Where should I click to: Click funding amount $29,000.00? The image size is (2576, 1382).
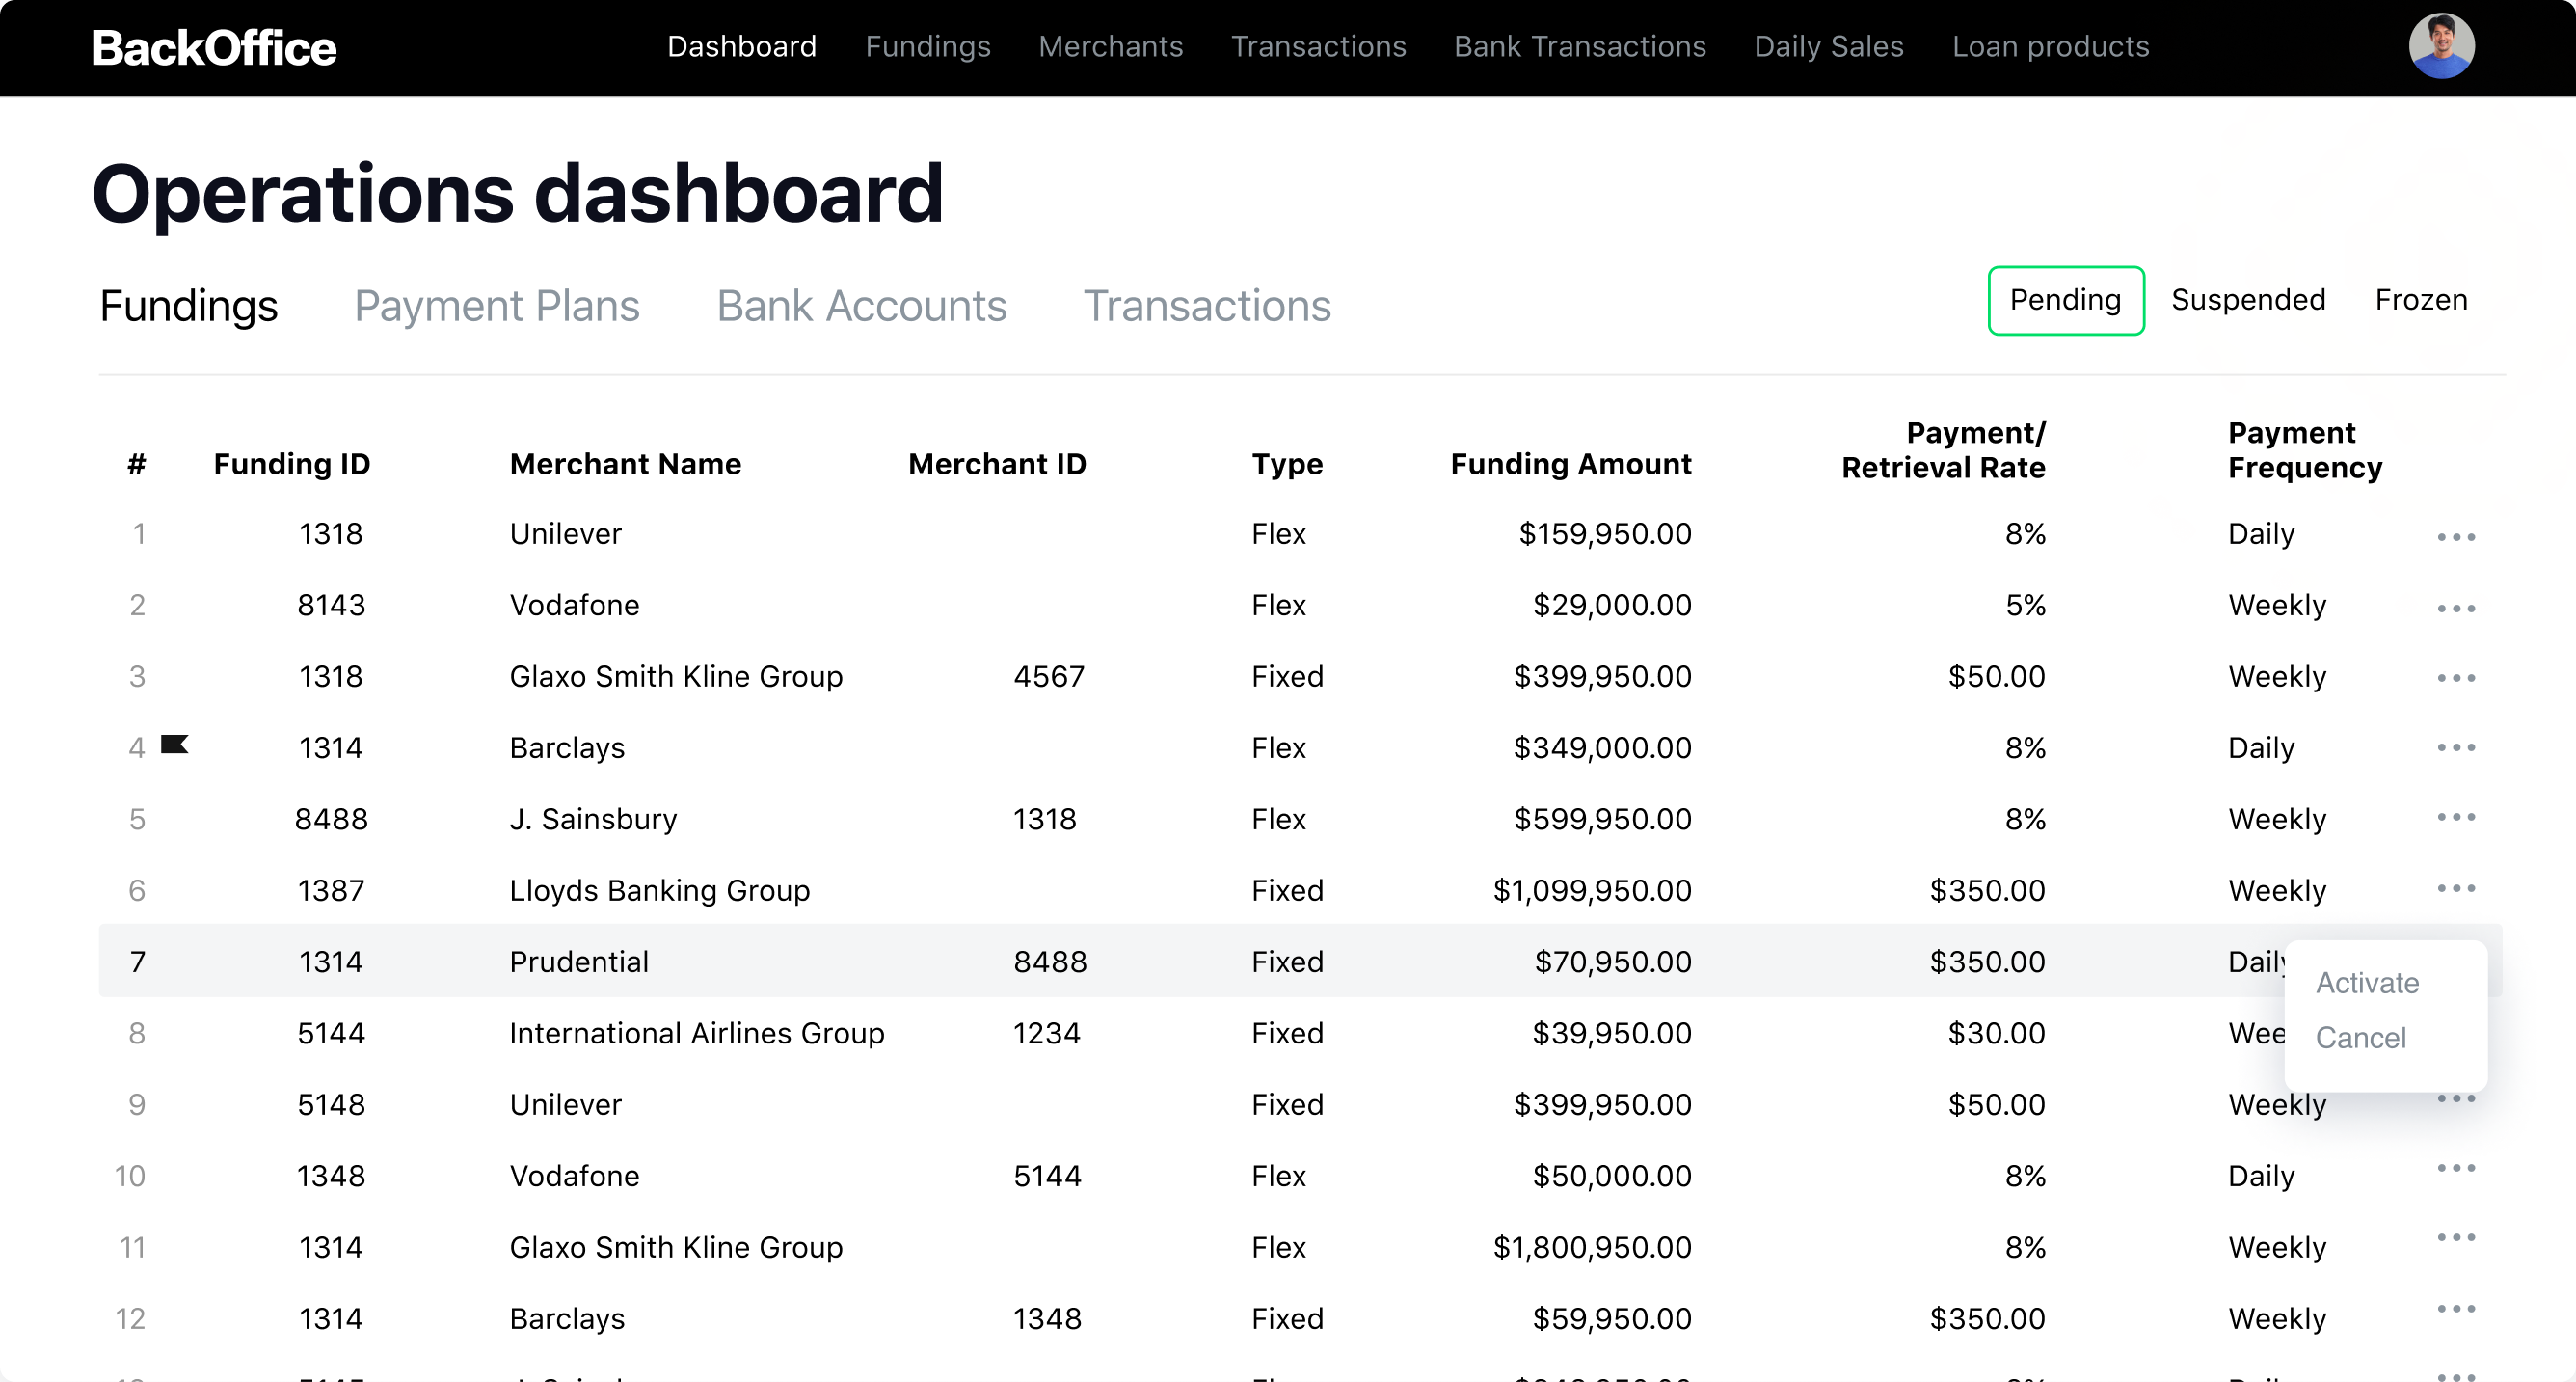click(x=1612, y=605)
